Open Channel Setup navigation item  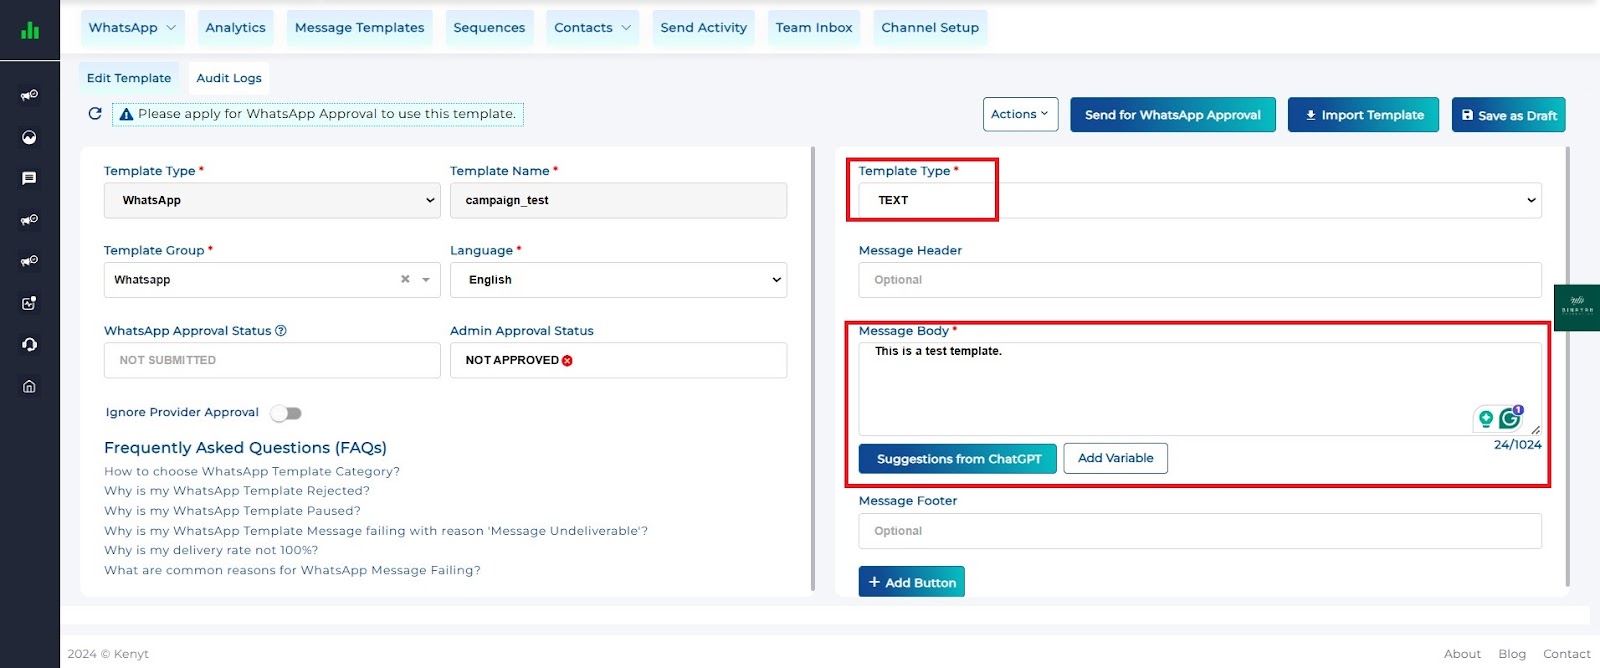(930, 28)
